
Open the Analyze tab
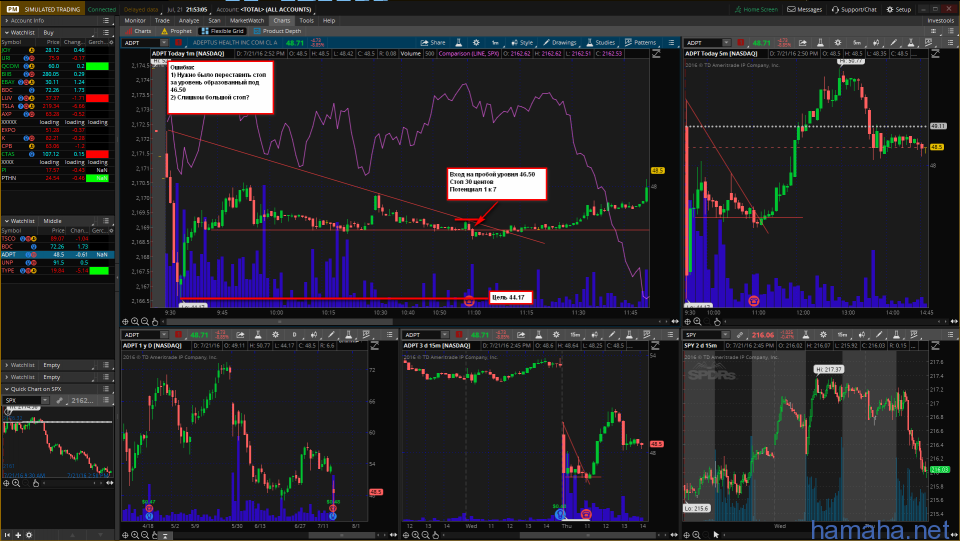(x=189, y=20)
